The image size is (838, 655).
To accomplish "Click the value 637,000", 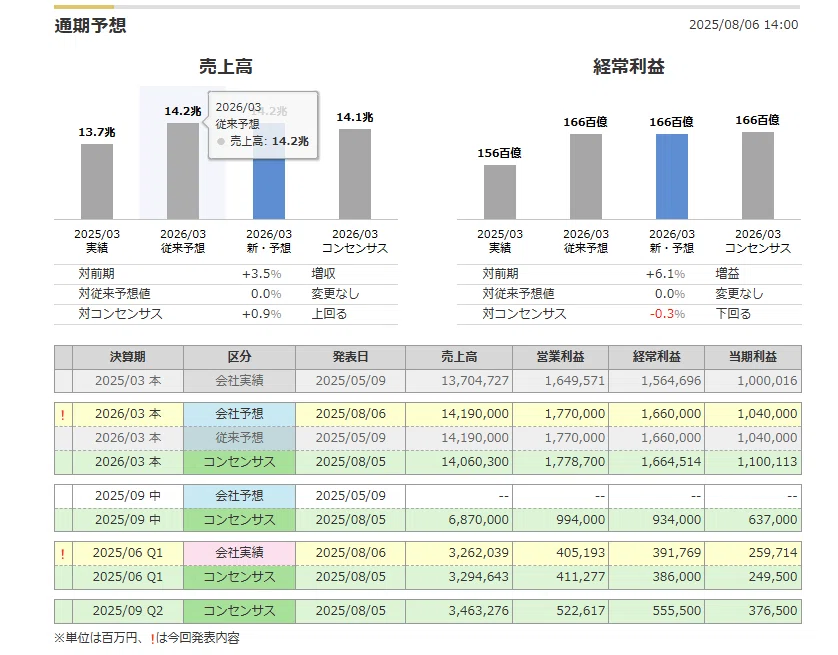I will pos(773,520).
